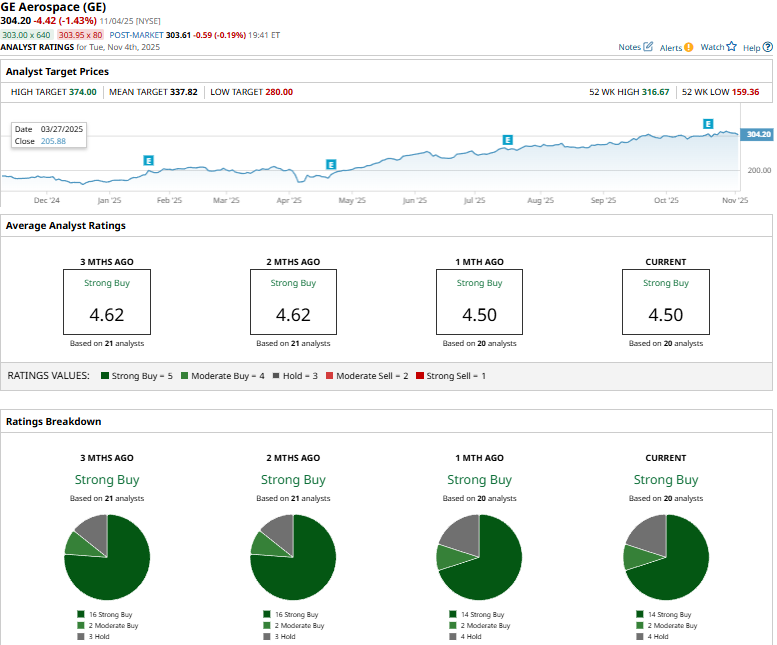The image size is (777, 645).
Task: Click the earnings marker near Jan '25
Action: pyautogui.click(x=148, y=160)
